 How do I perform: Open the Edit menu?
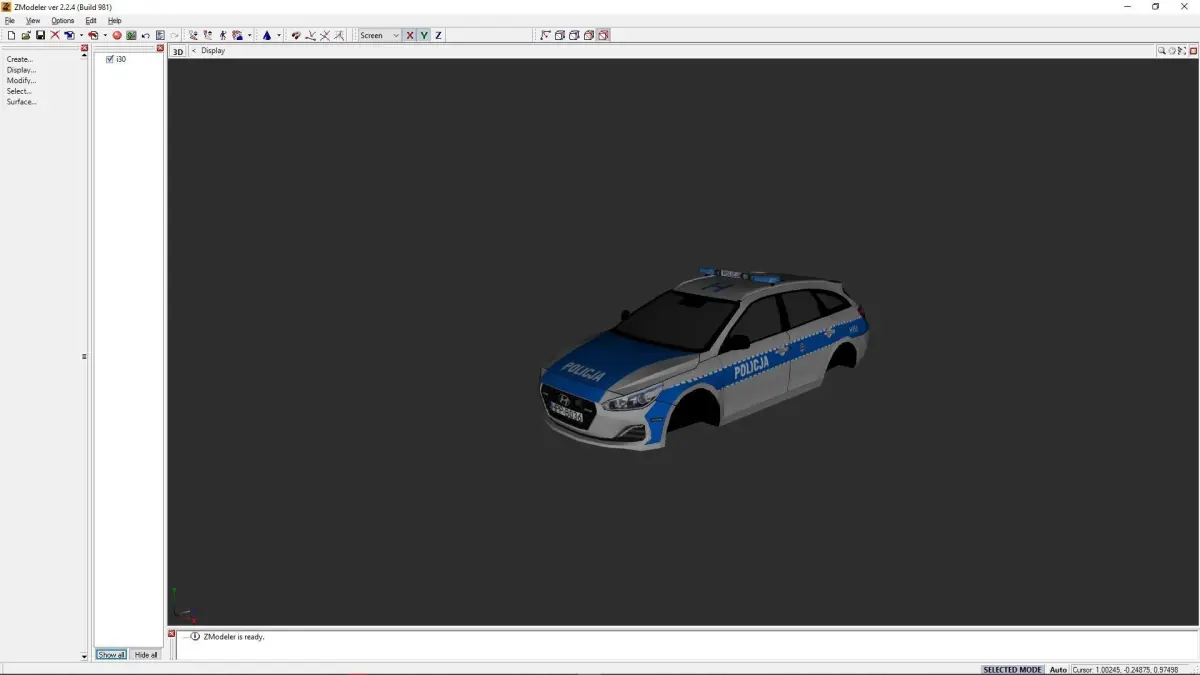click(91, 20)
